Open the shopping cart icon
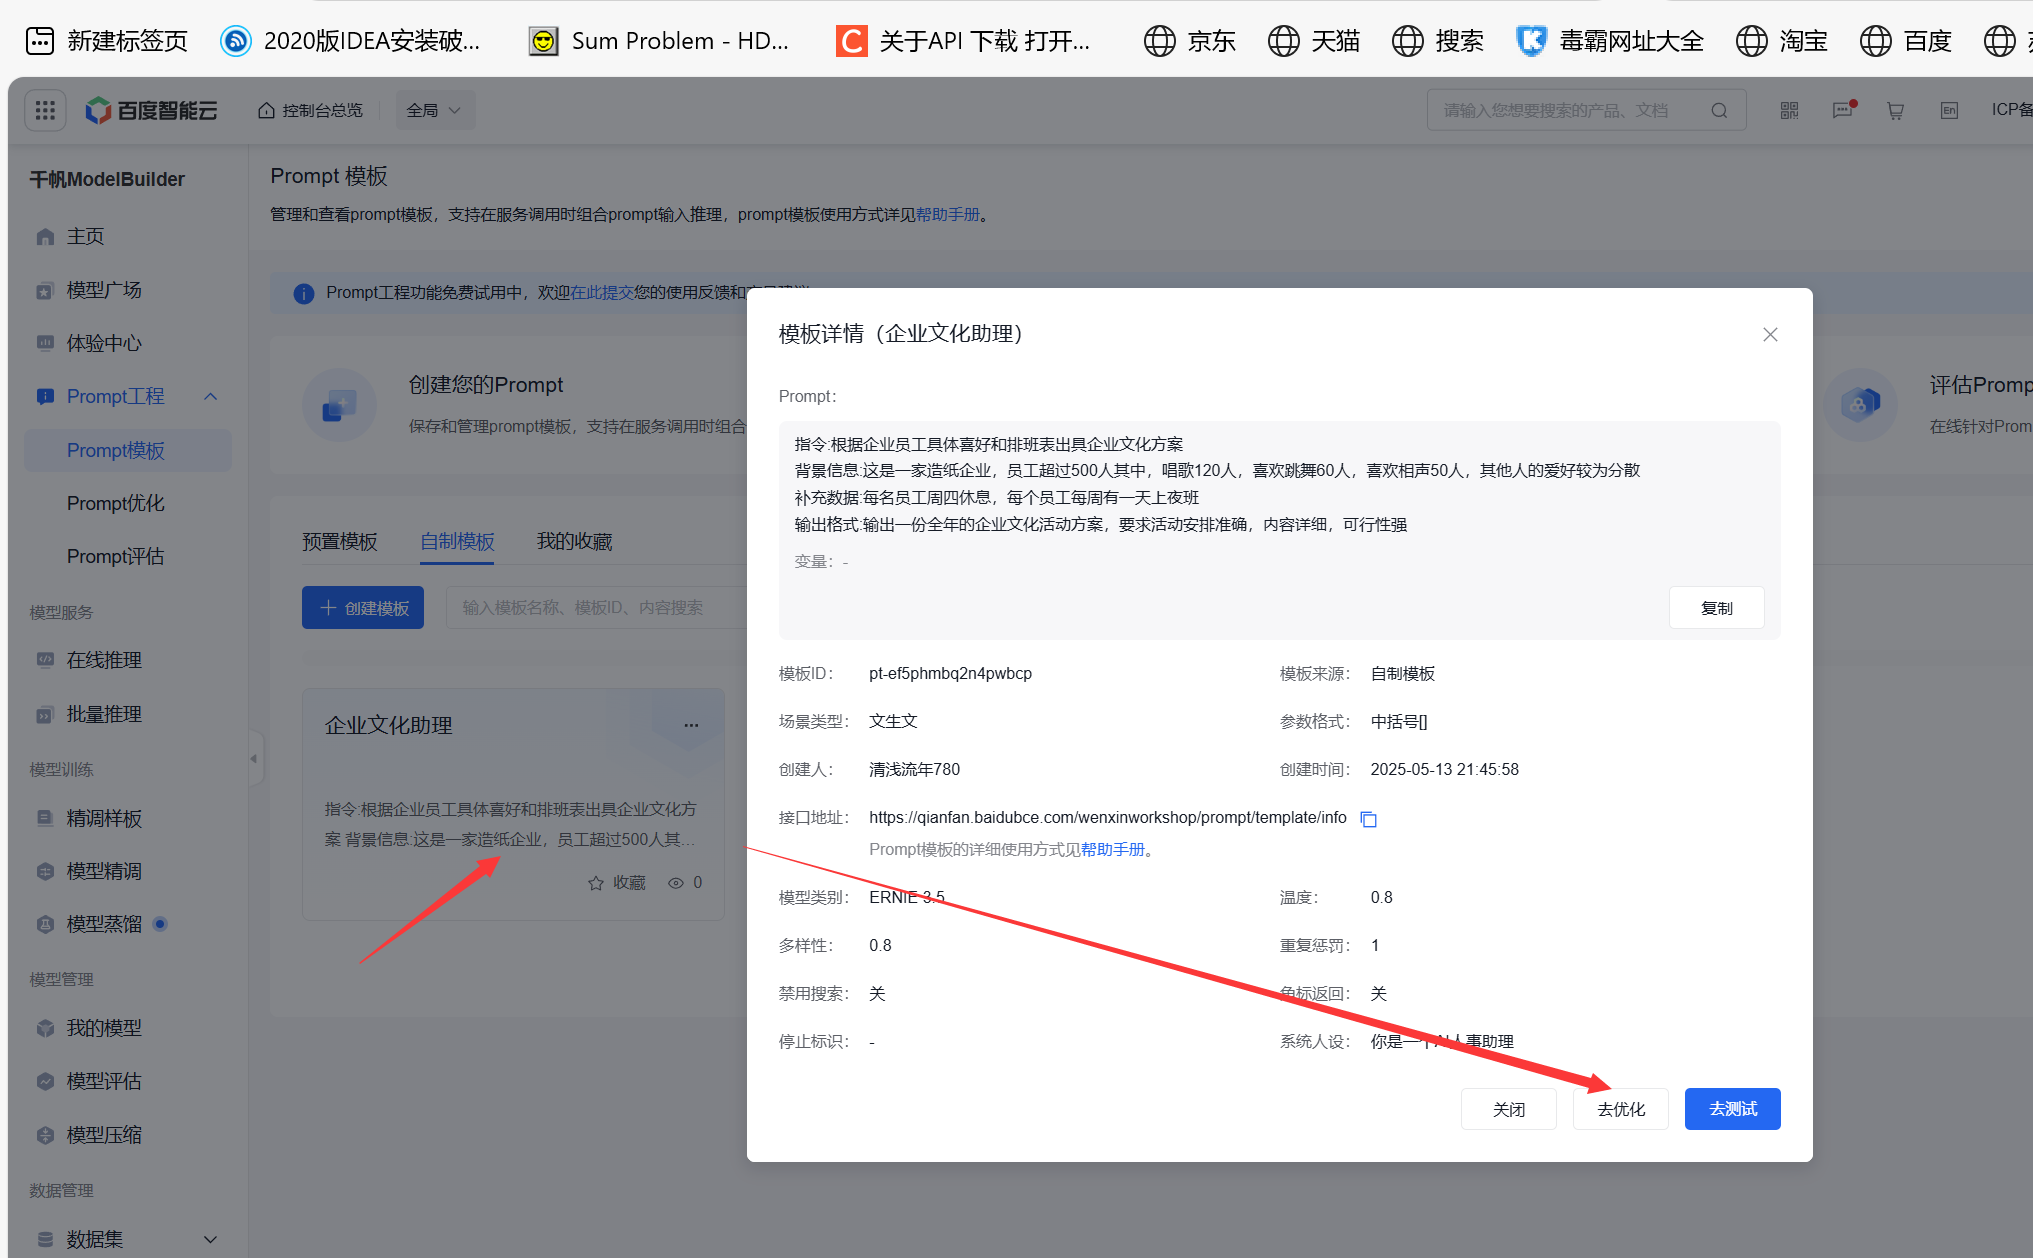The image size is (2033, 1258). pos(1895,110)
